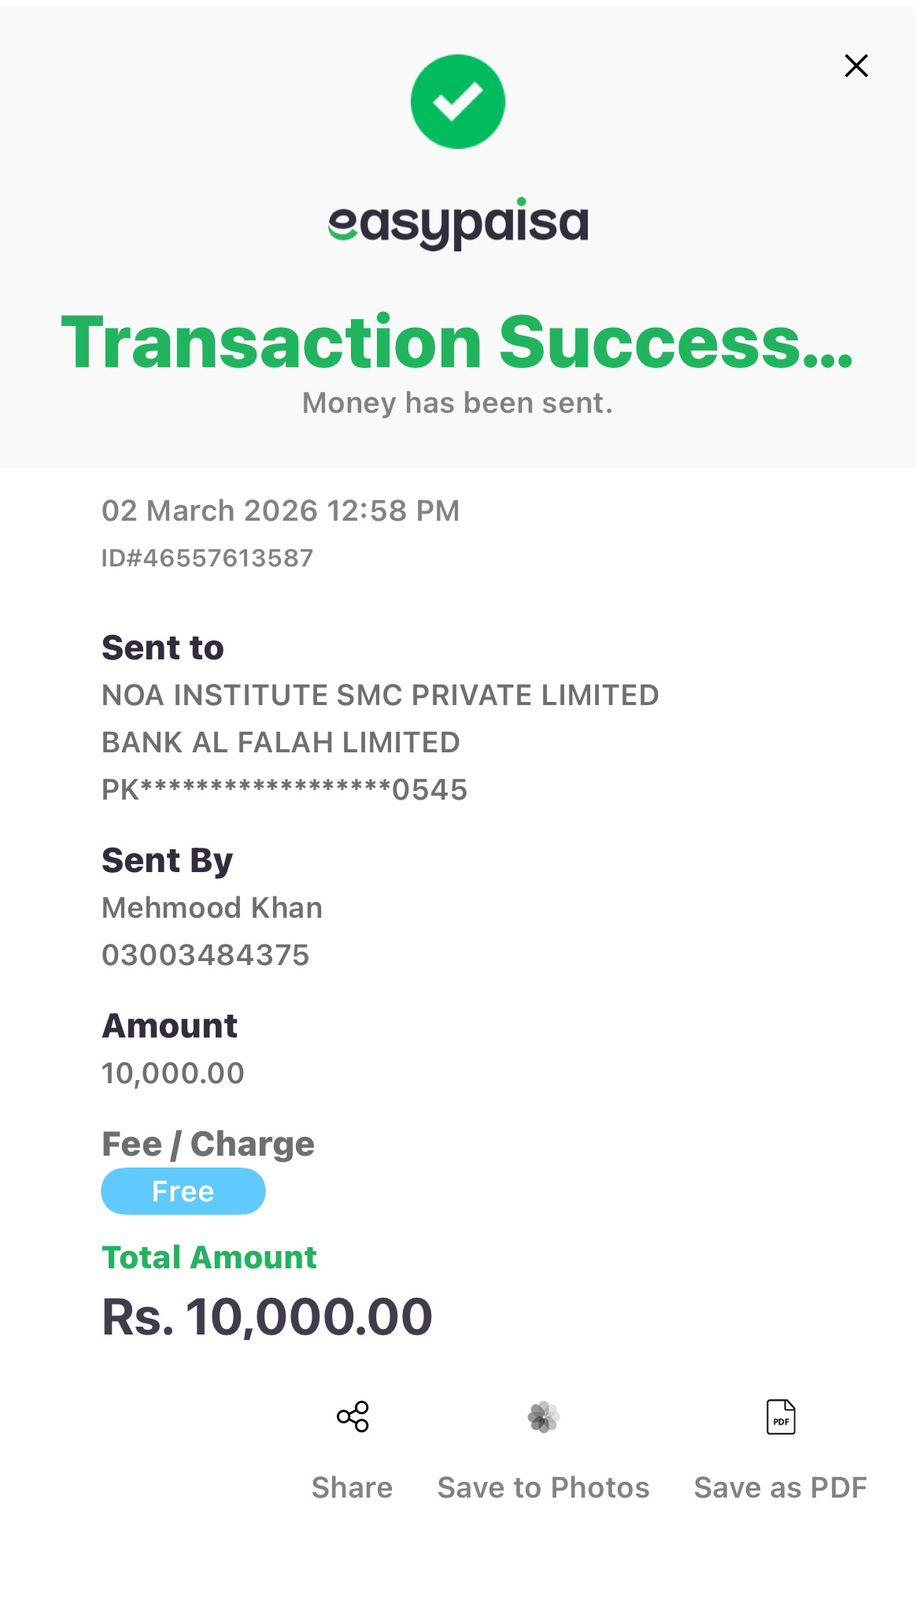This screenshot has height=1600, width=916.
Task: Tap the transaction date and time
Action: coord(280,511)
